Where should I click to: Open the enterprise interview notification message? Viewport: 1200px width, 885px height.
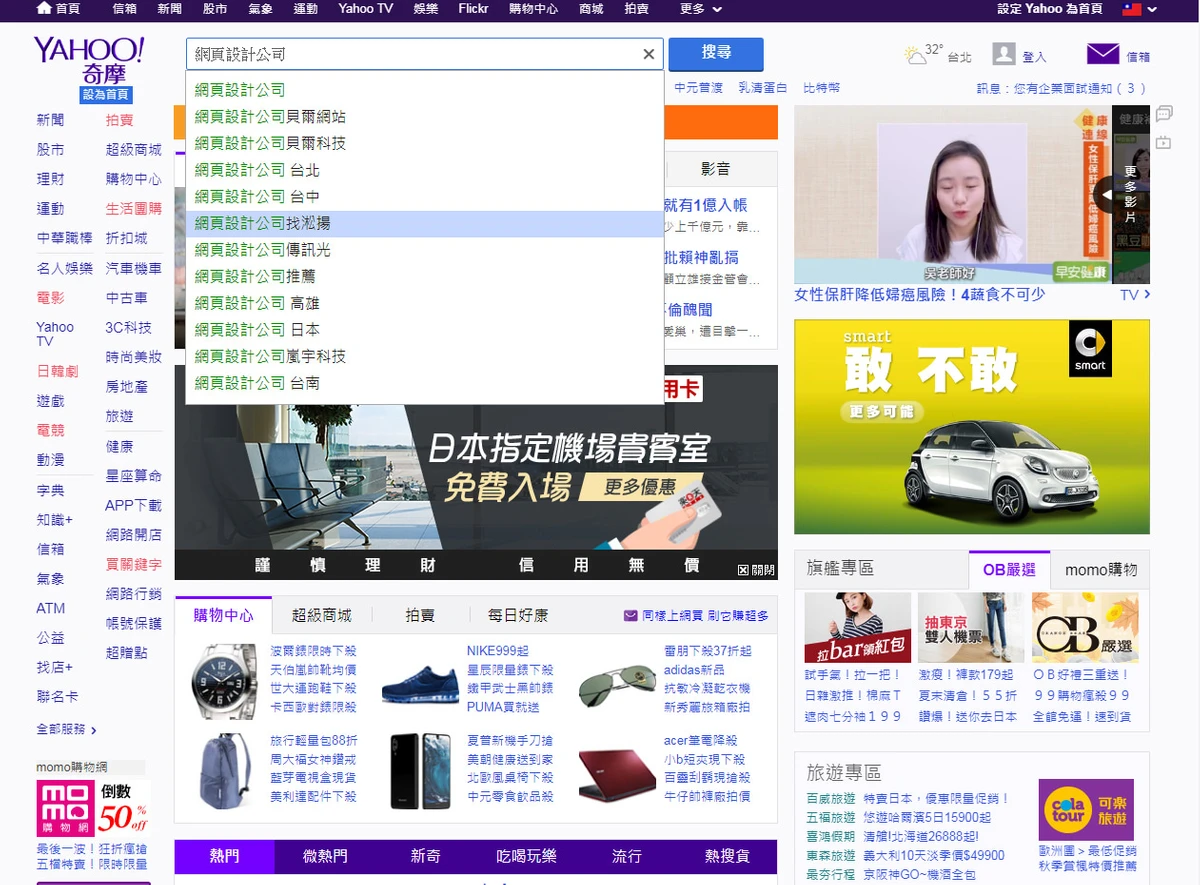click(1062, 88)
